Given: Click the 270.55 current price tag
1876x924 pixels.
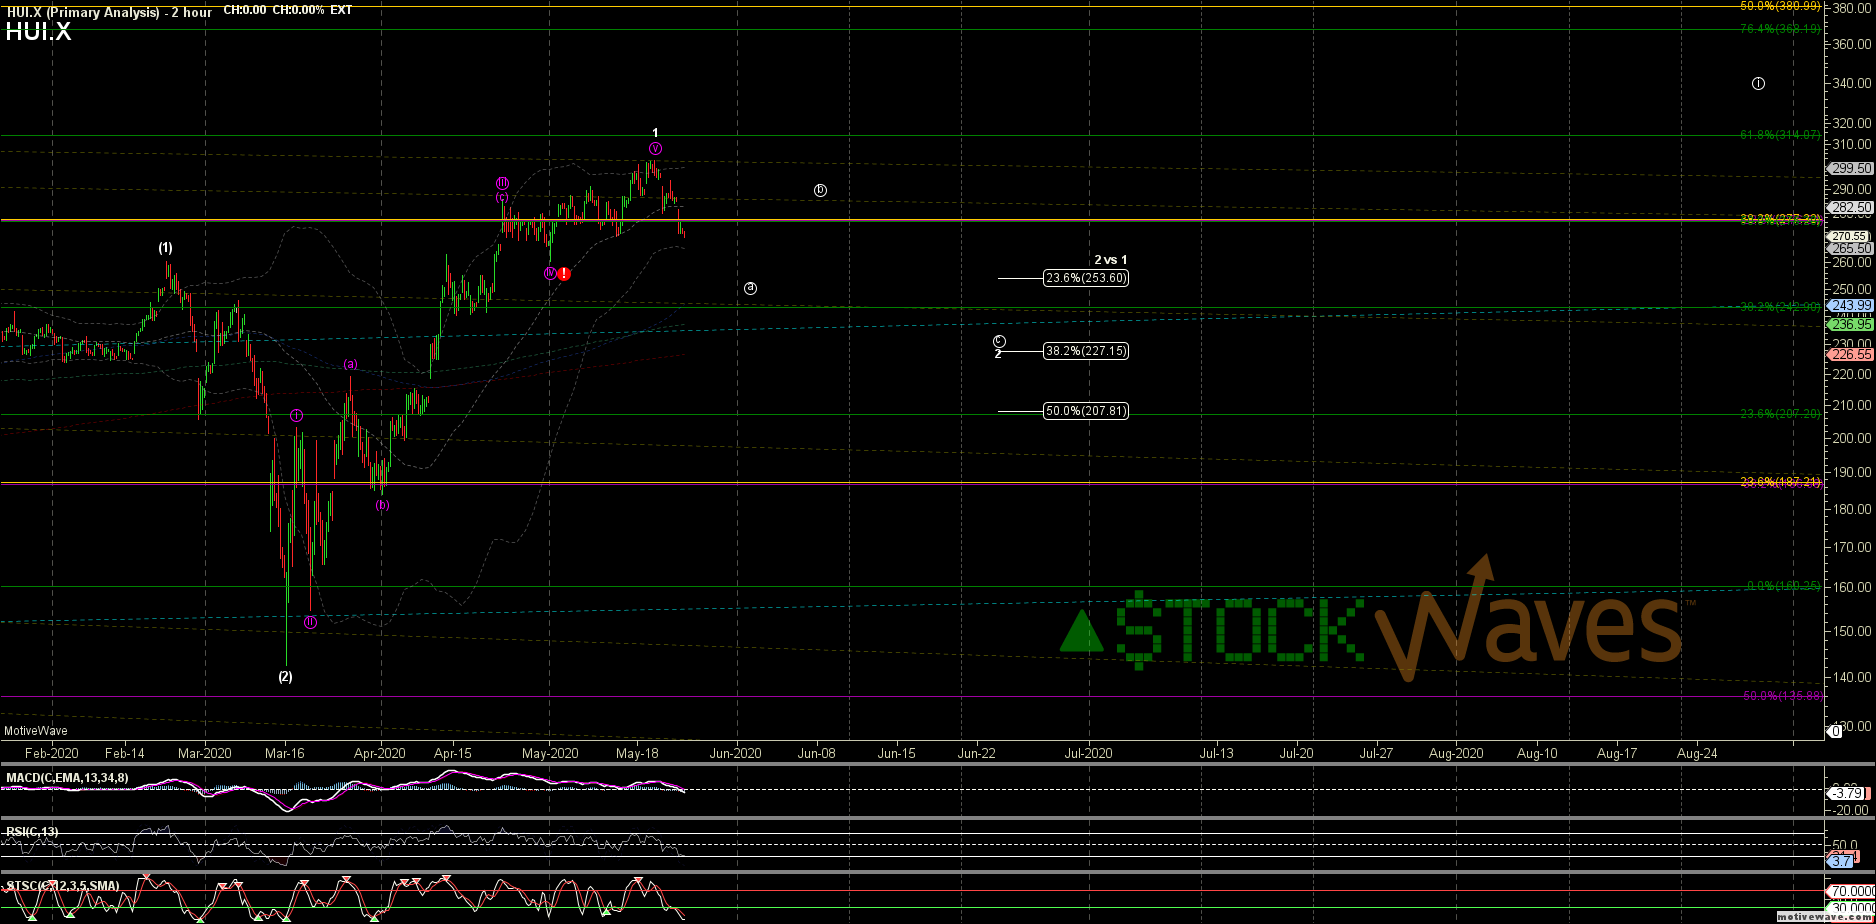Looking at the screenshot, I should point(1849,237).
